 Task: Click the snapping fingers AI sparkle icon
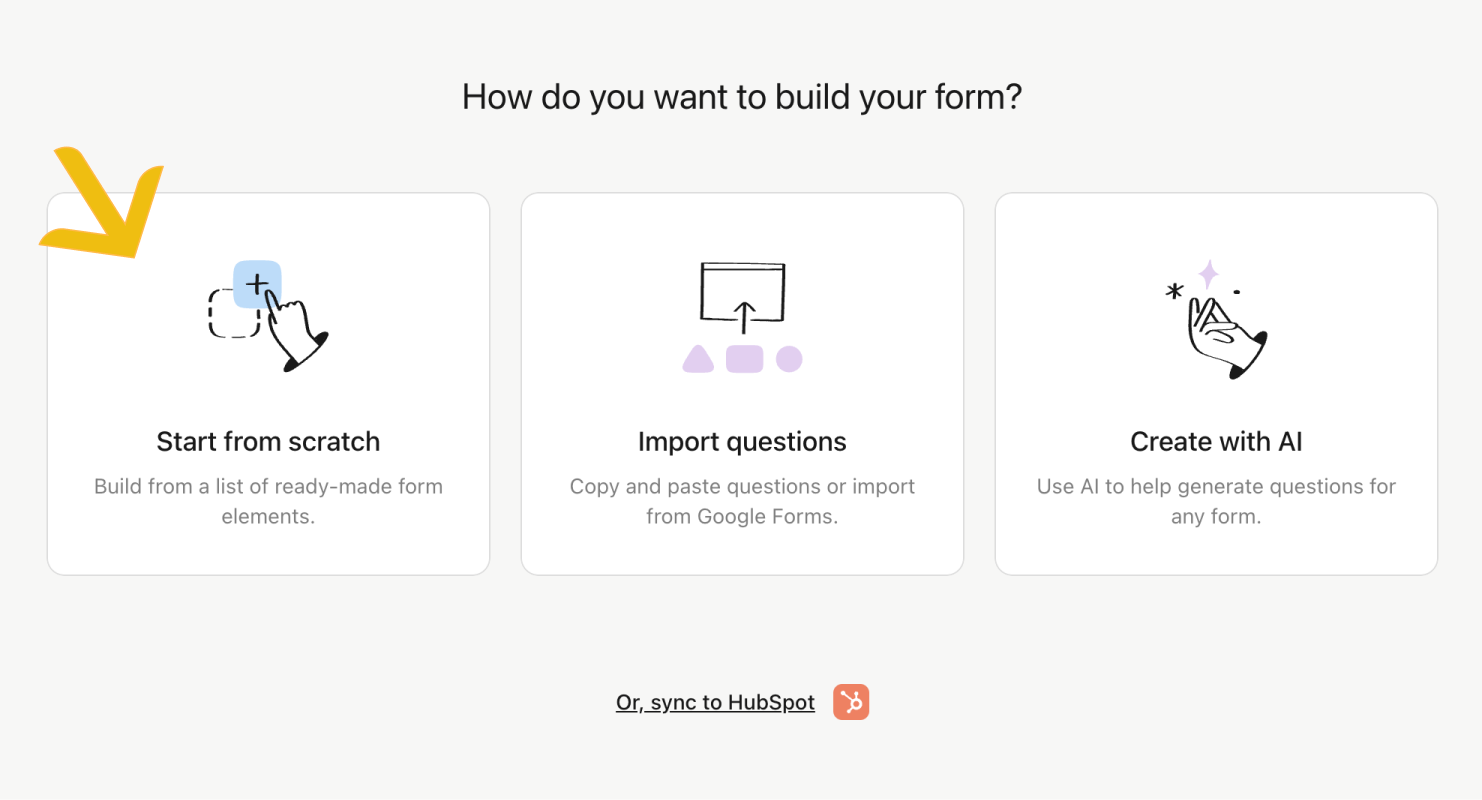1216,319
